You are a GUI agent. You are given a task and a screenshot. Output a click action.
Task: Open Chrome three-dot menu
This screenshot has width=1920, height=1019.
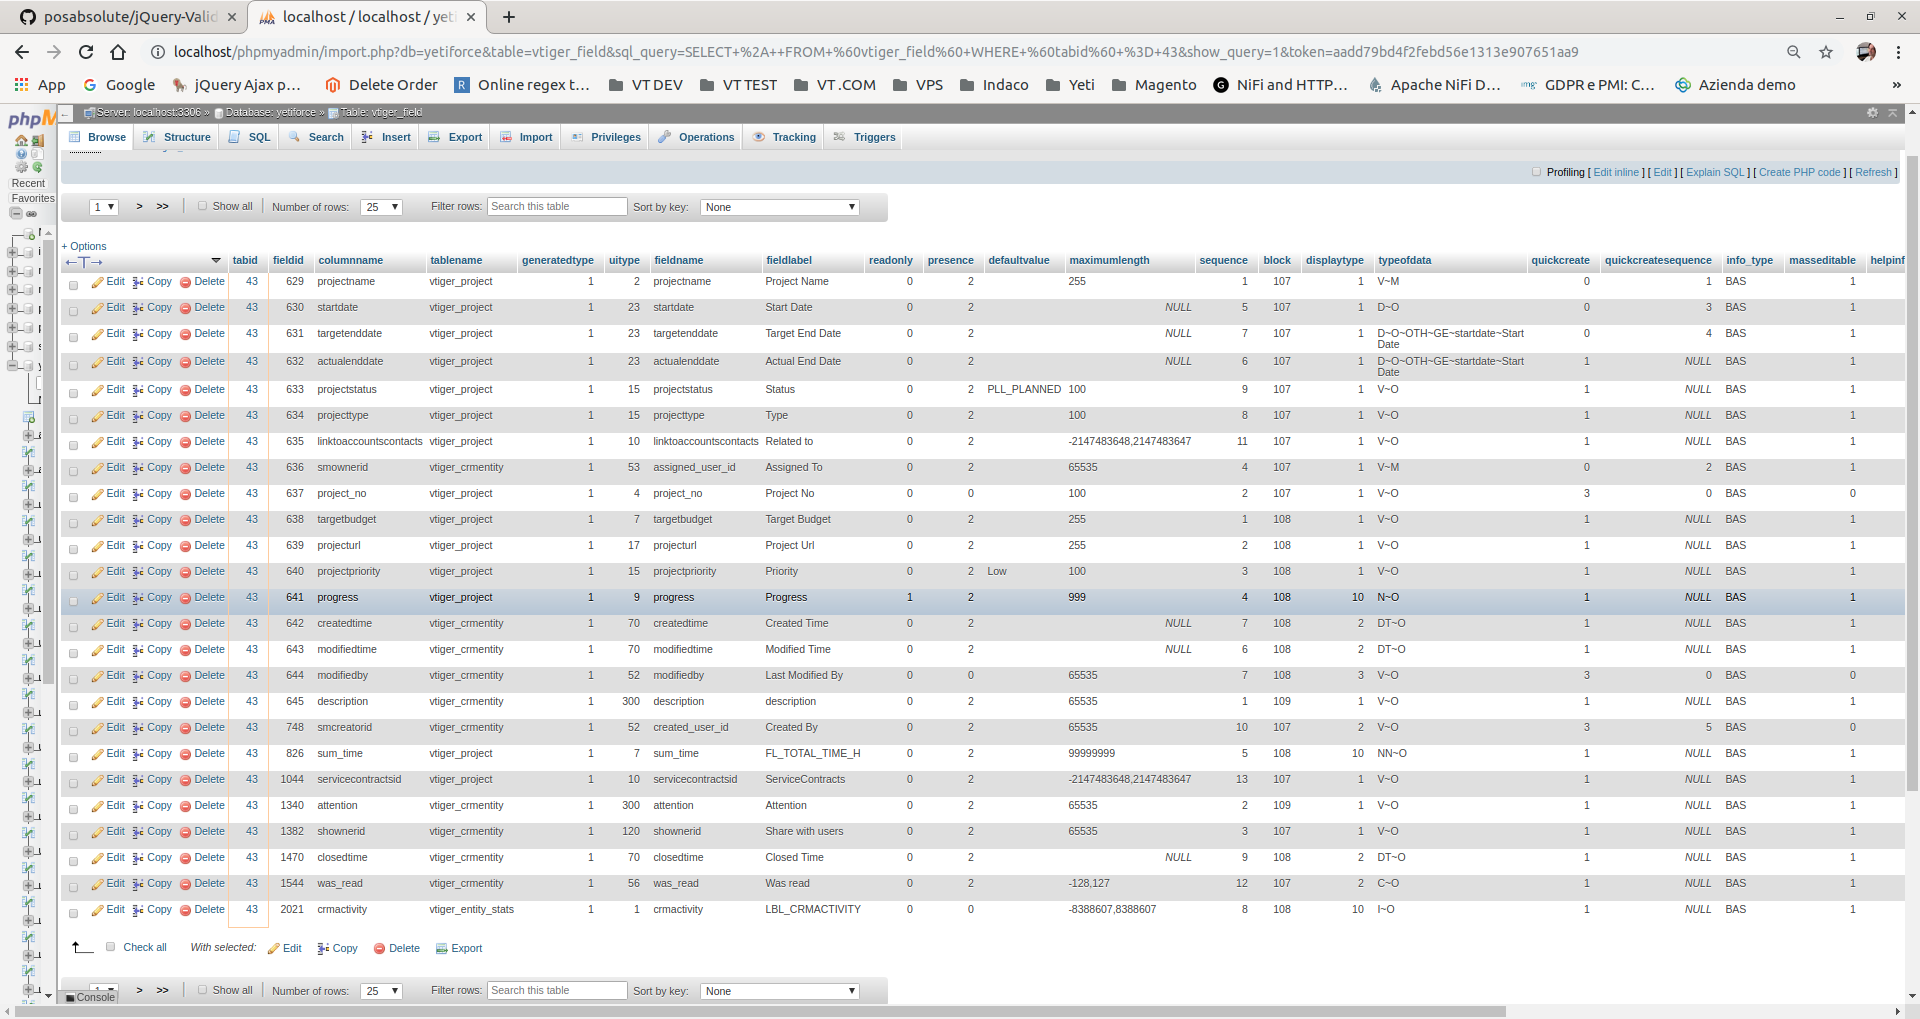1898,52
